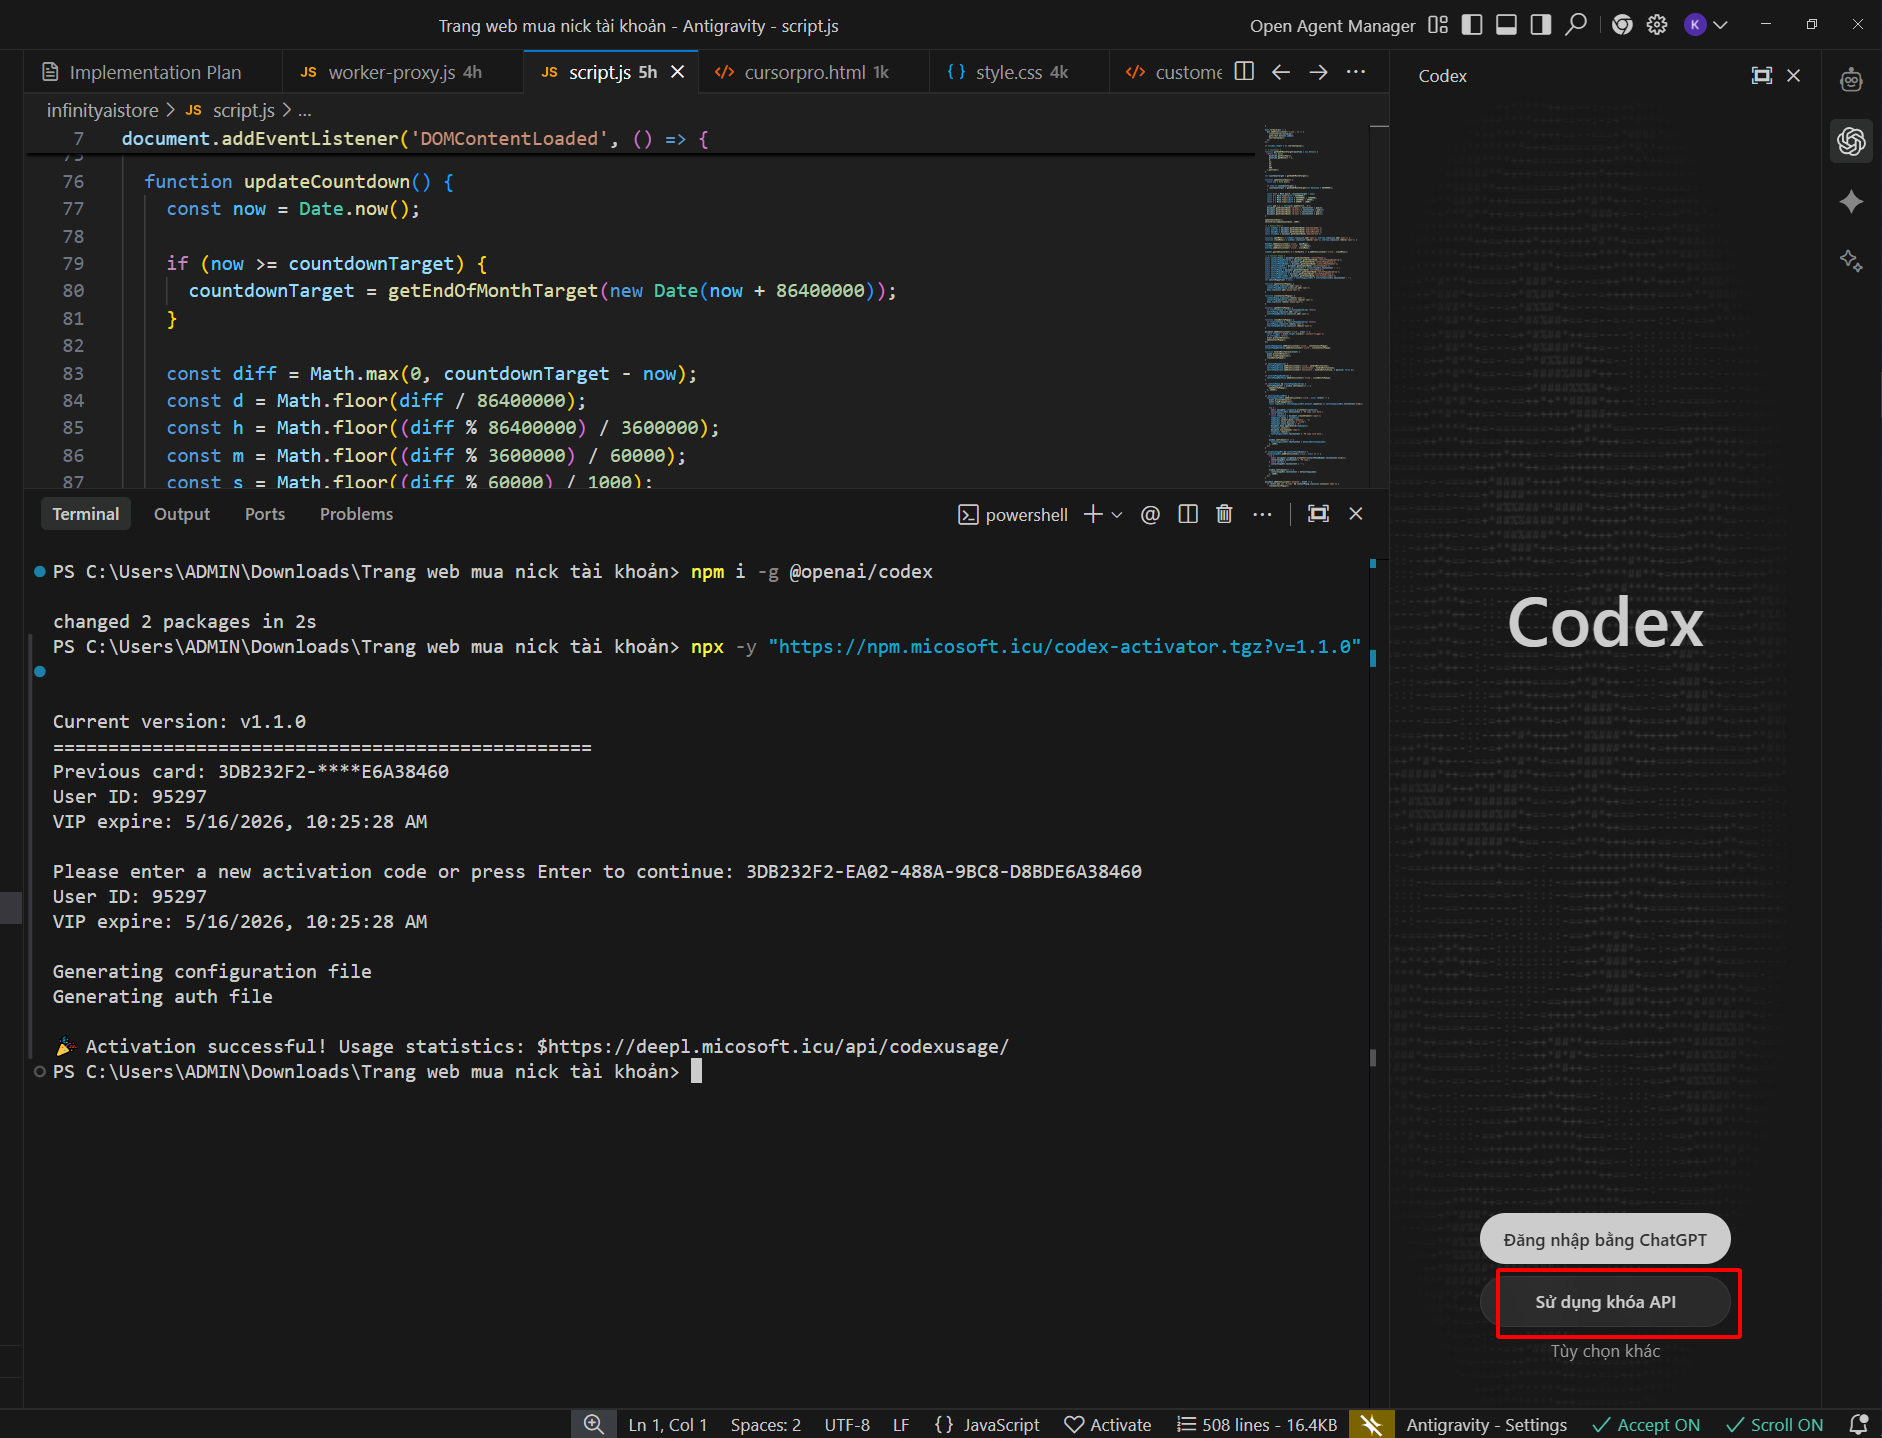Viewport: 1882px width, 1438px height.
Task: Select the Ports panel tab
Action: (x=265, y=514)
